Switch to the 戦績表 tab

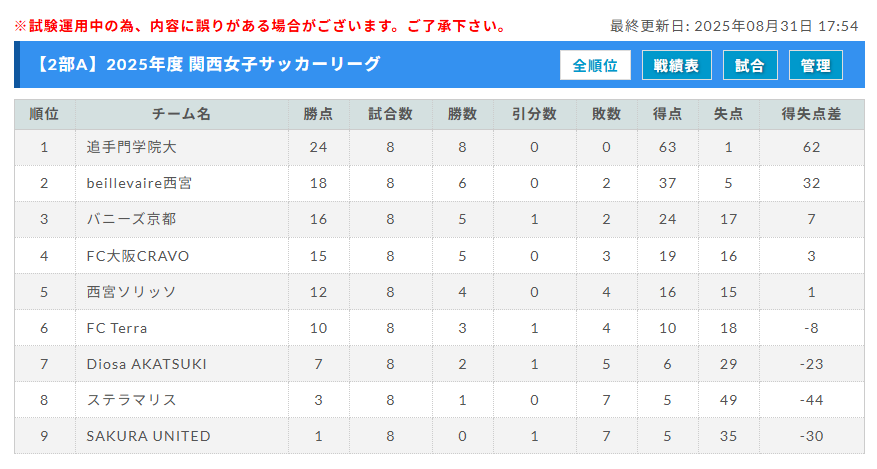(677, 65)
